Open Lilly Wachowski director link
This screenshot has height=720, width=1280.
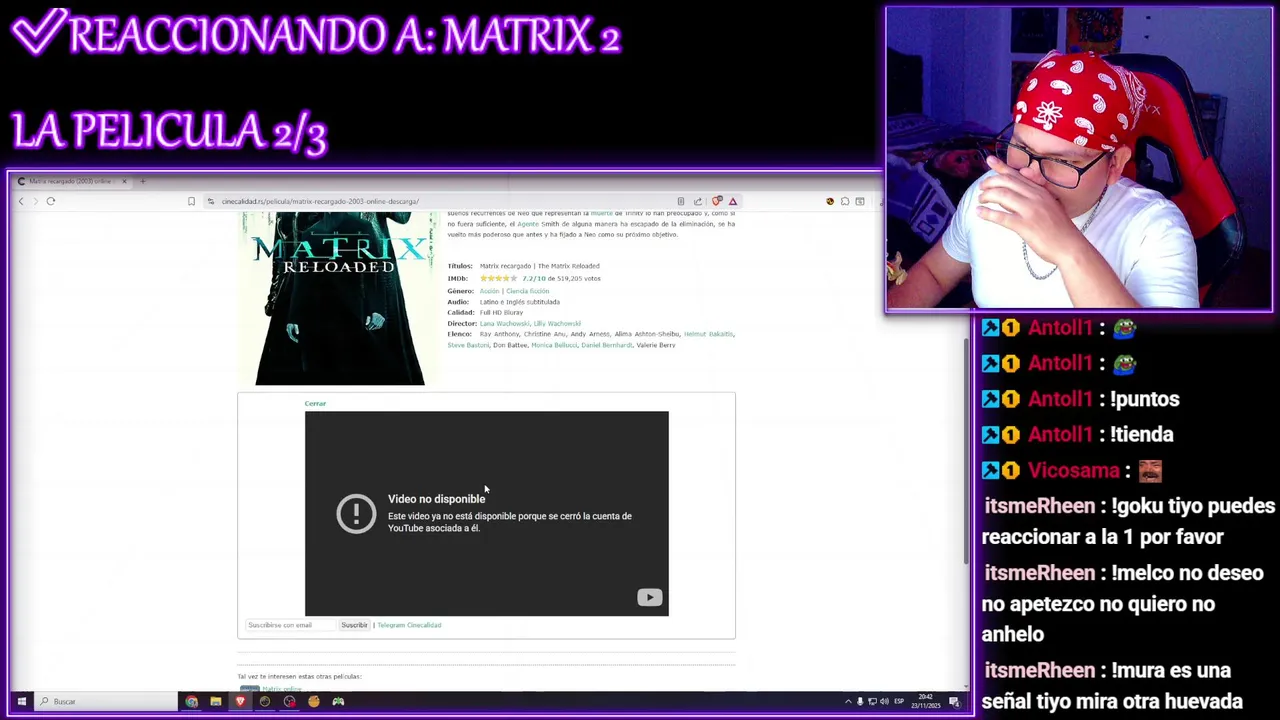(x=557, y=323)
